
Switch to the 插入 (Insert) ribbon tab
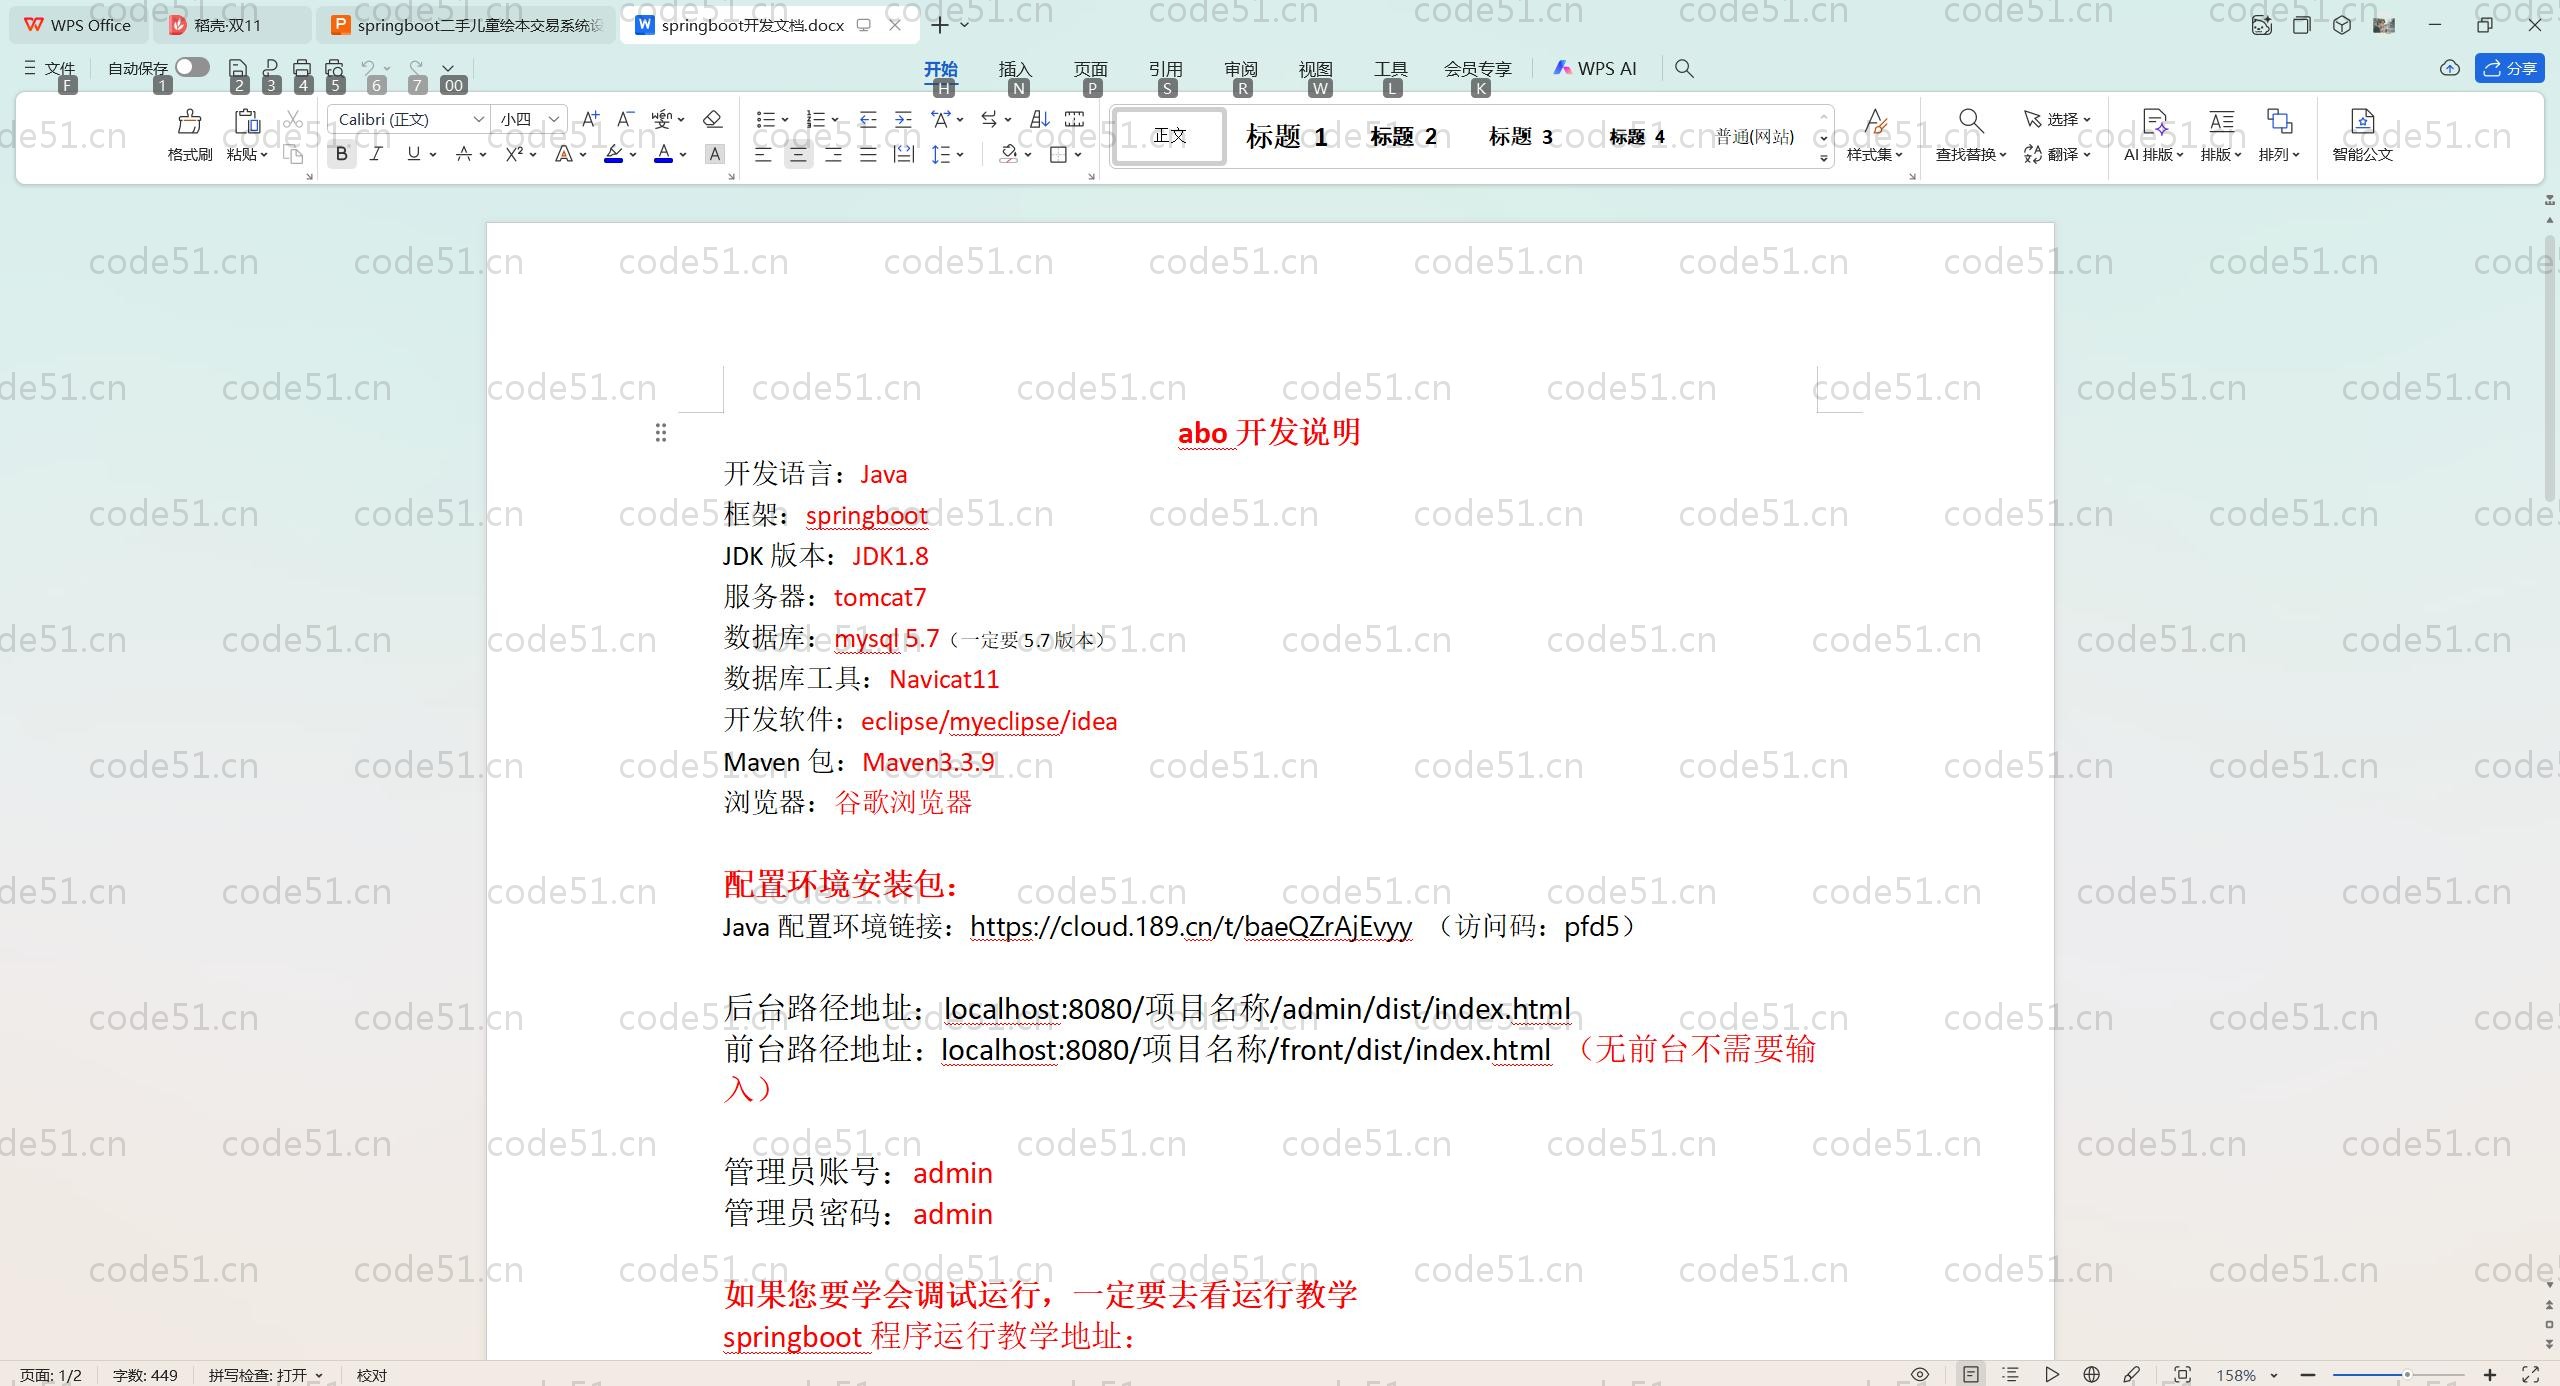point(1014,69)
